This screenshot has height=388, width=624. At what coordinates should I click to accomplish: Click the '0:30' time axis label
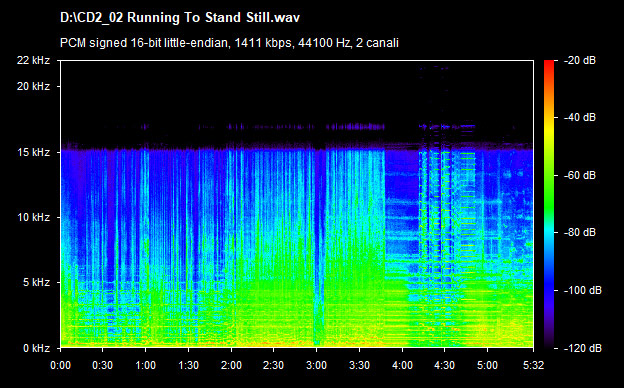pyautogui.click(x=103, y=365)
